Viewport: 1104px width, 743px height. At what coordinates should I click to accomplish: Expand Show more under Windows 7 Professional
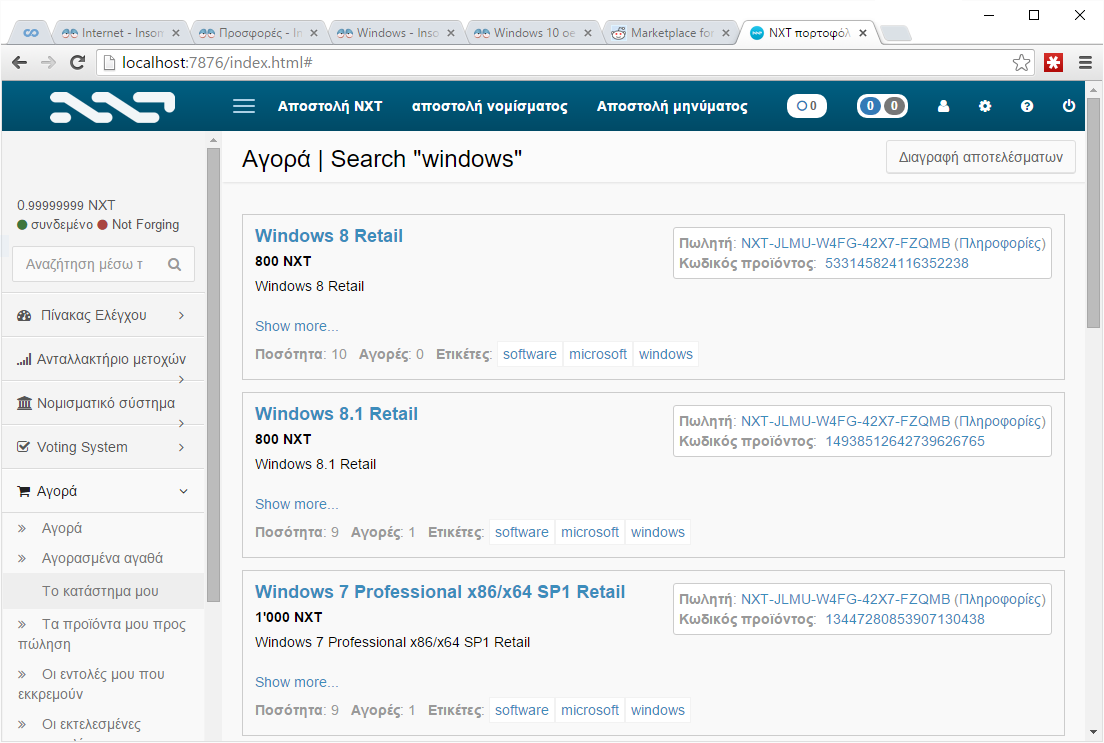pyautogui.click(x=296, y=682)
